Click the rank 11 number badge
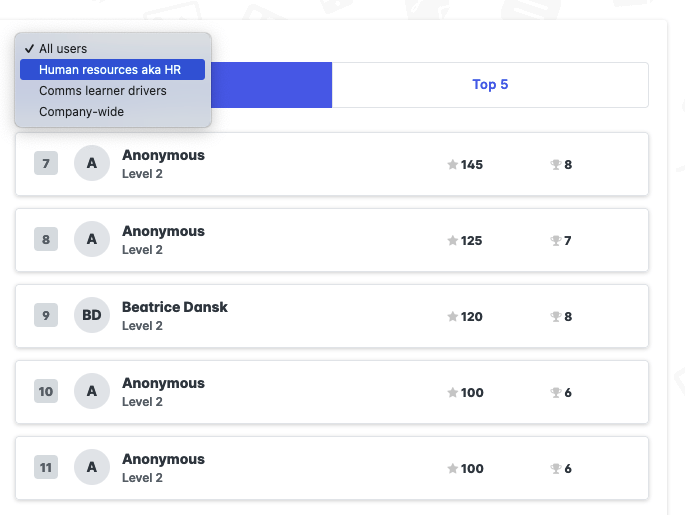The width and height of the screenshot is (685, 515). tap(46, 468)
